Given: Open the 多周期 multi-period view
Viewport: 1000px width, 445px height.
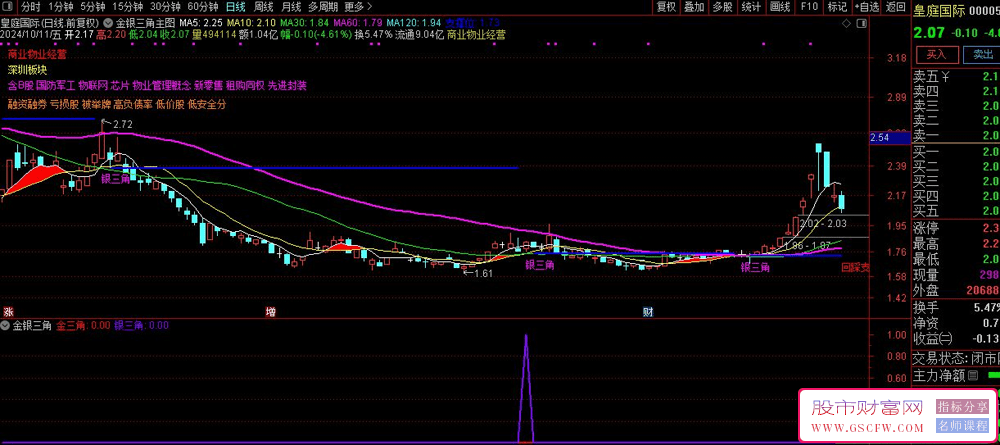Looking at the screenshot, I should point(323,7).
